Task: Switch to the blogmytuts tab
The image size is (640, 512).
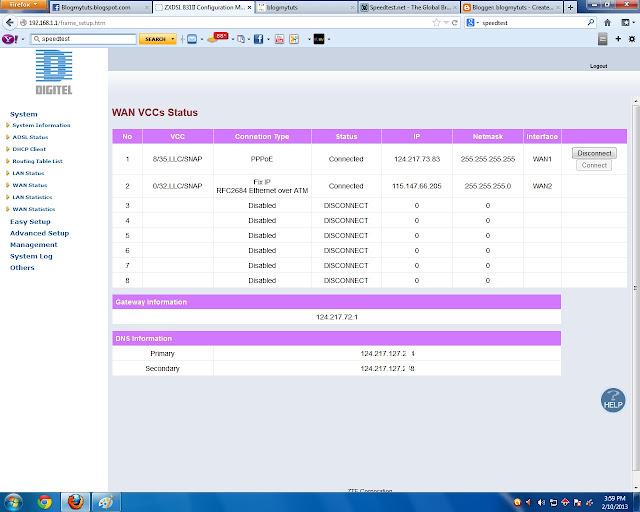Action: (x=306, y=7)
